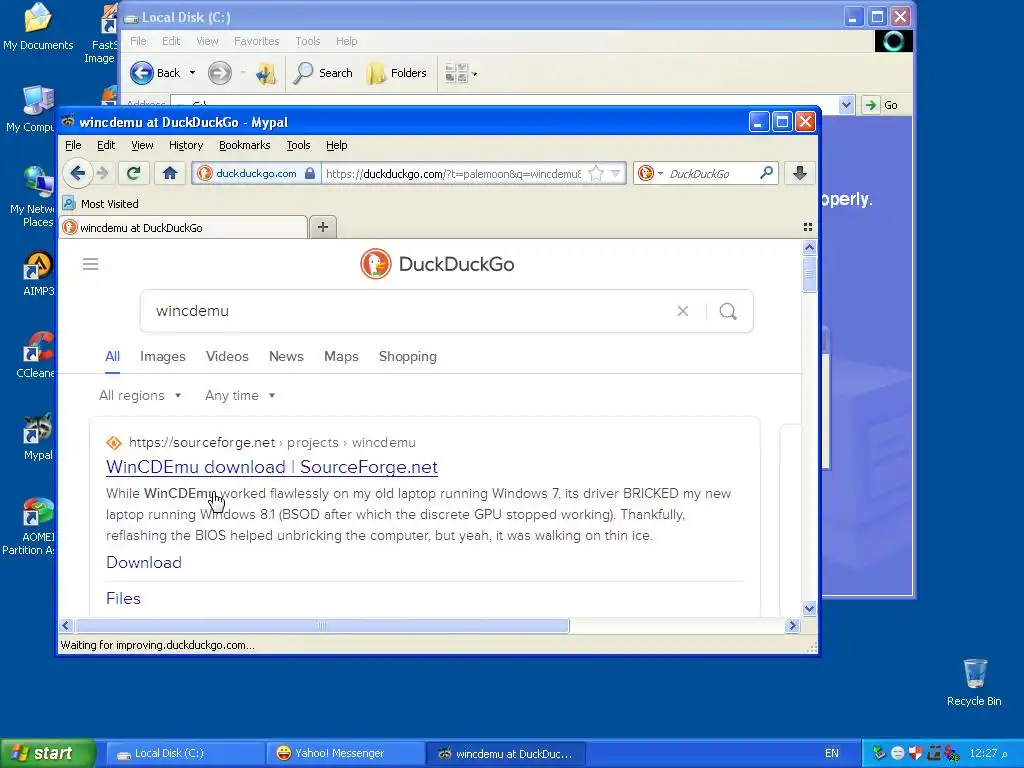Open the Mypal Tools menu
1024x768 pixels.
pos(298,145)
